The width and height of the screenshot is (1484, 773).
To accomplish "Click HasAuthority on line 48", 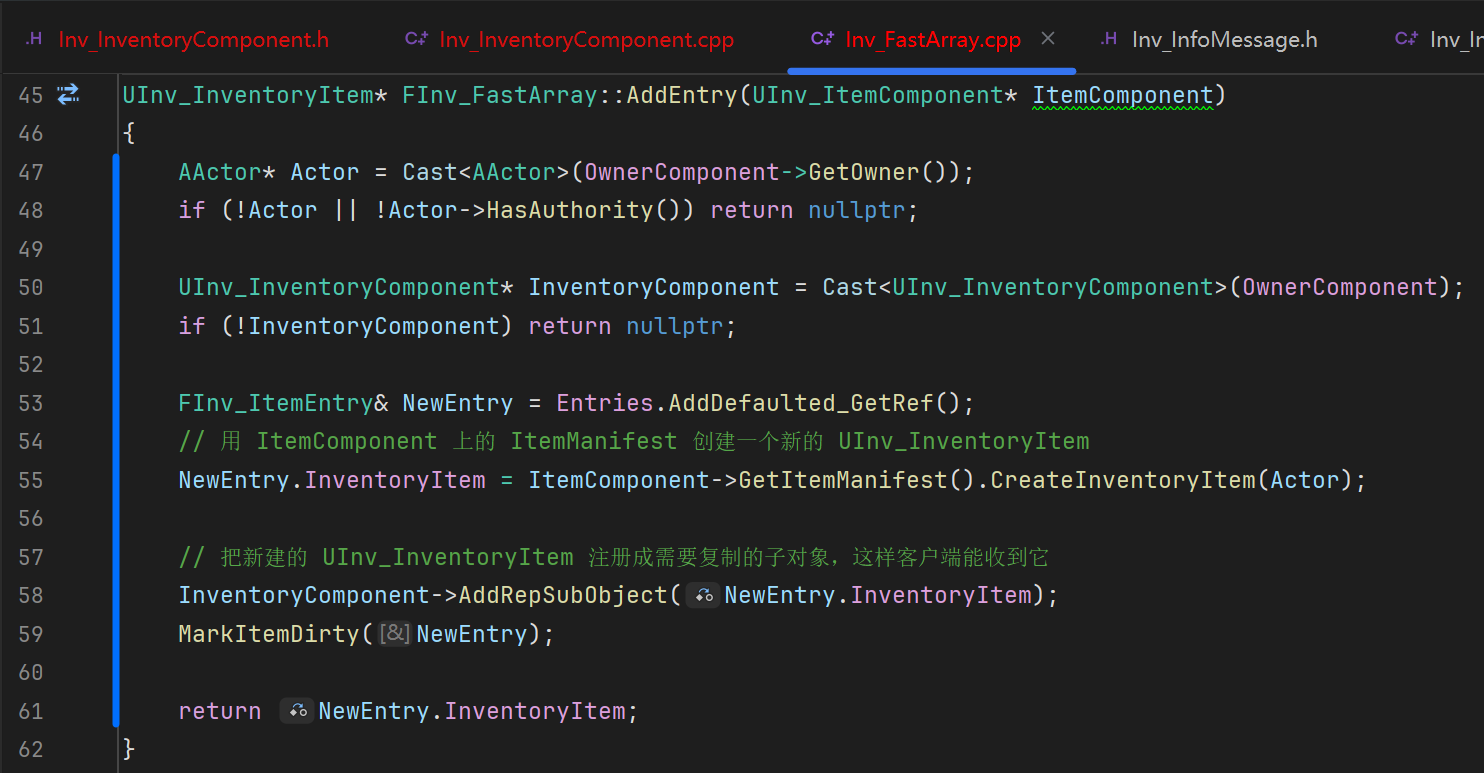I will (x=570, y=210).
